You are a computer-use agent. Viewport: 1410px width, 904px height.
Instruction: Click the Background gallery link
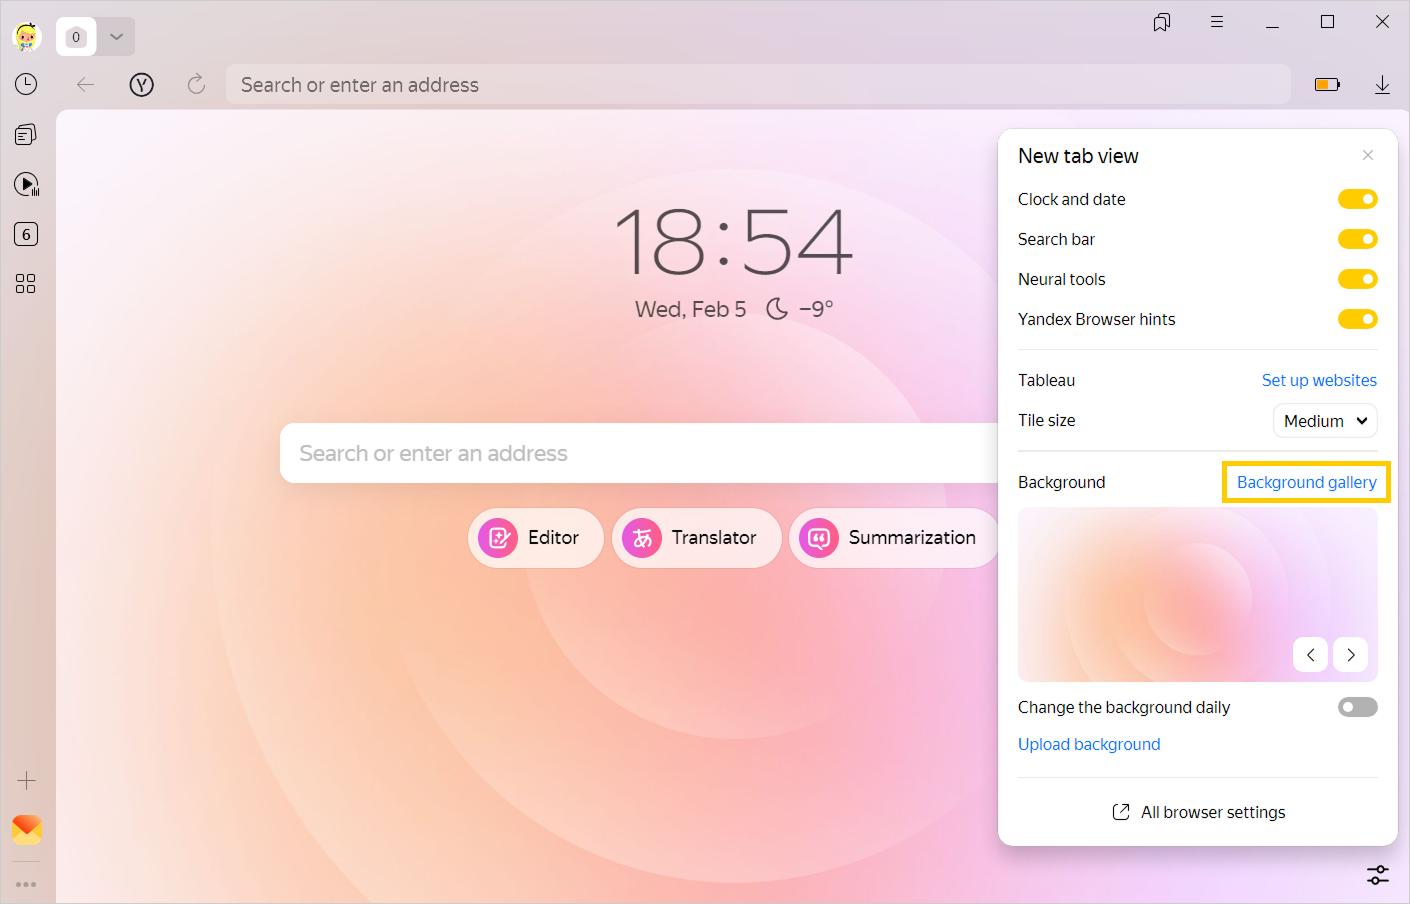(x=1306, y=482)
